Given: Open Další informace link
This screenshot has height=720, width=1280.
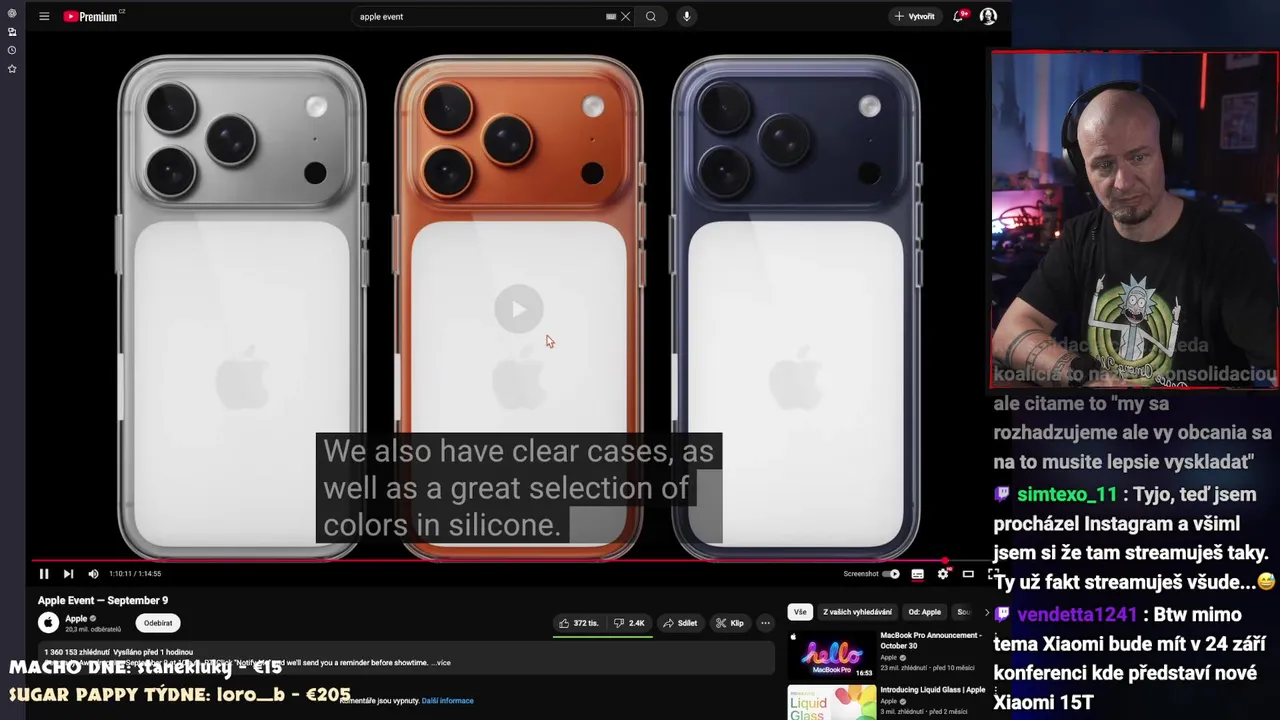Looking at the screenshot, I should [x=447, y=701].
